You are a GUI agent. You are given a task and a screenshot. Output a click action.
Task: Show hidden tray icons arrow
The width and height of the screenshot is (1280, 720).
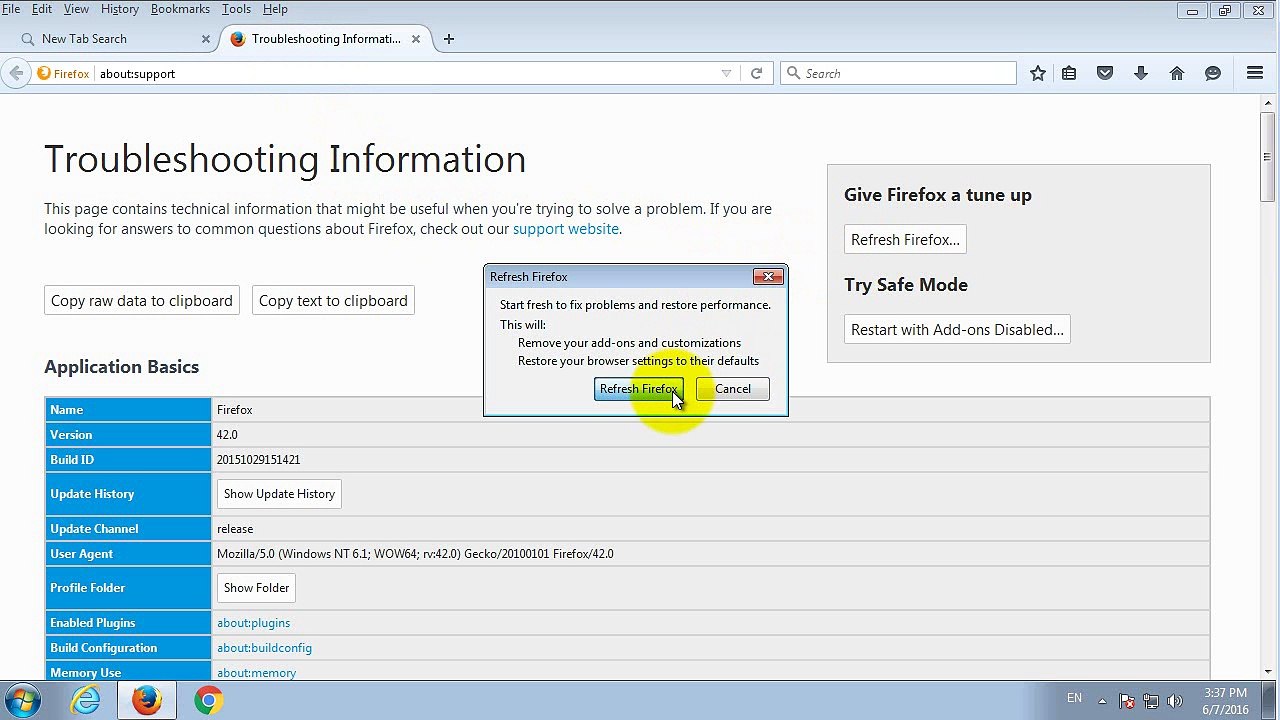[x=1102, y=701]
